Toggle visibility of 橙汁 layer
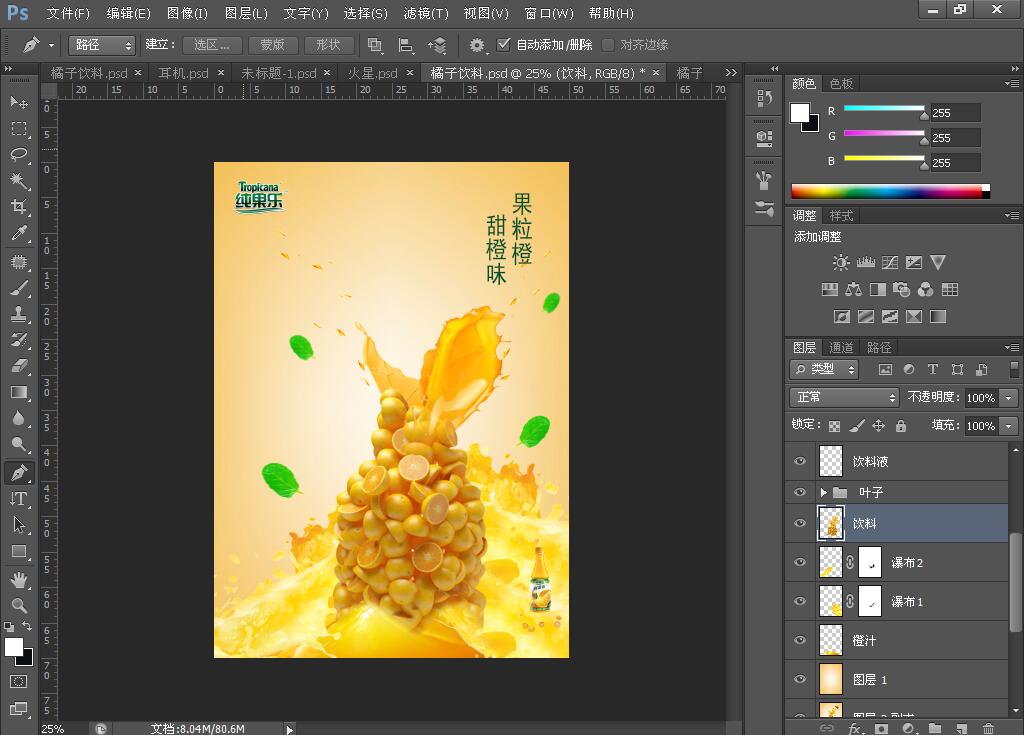 pyautogui.click(x=799, y=640)
